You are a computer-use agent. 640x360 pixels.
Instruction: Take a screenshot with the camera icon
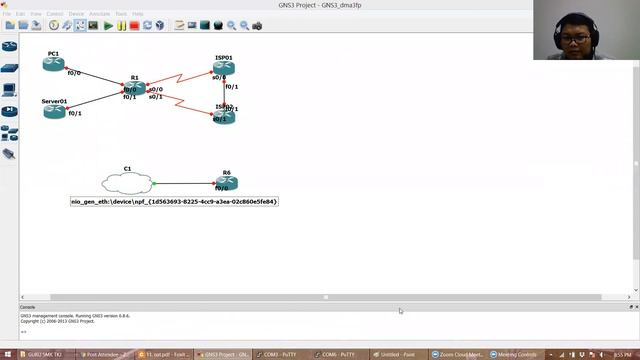257,26
